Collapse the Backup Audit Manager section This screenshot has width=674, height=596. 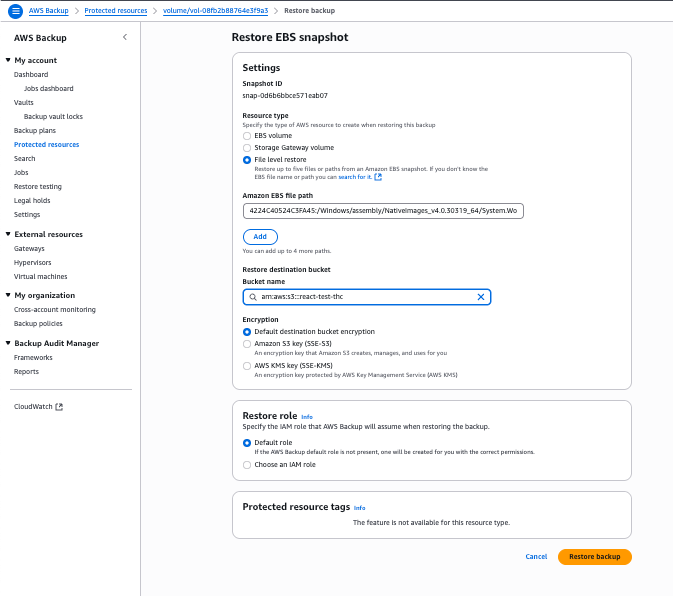pos(8,343)
